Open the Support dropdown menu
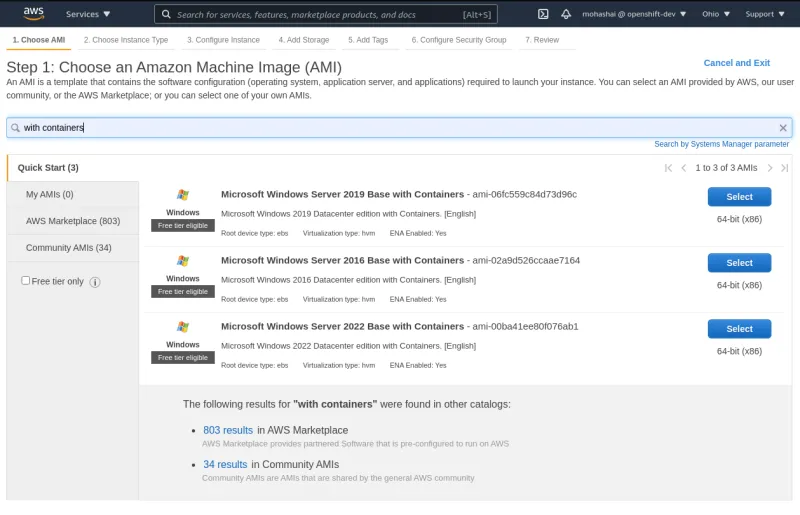 pyautogui.click(x=765, y=14)
